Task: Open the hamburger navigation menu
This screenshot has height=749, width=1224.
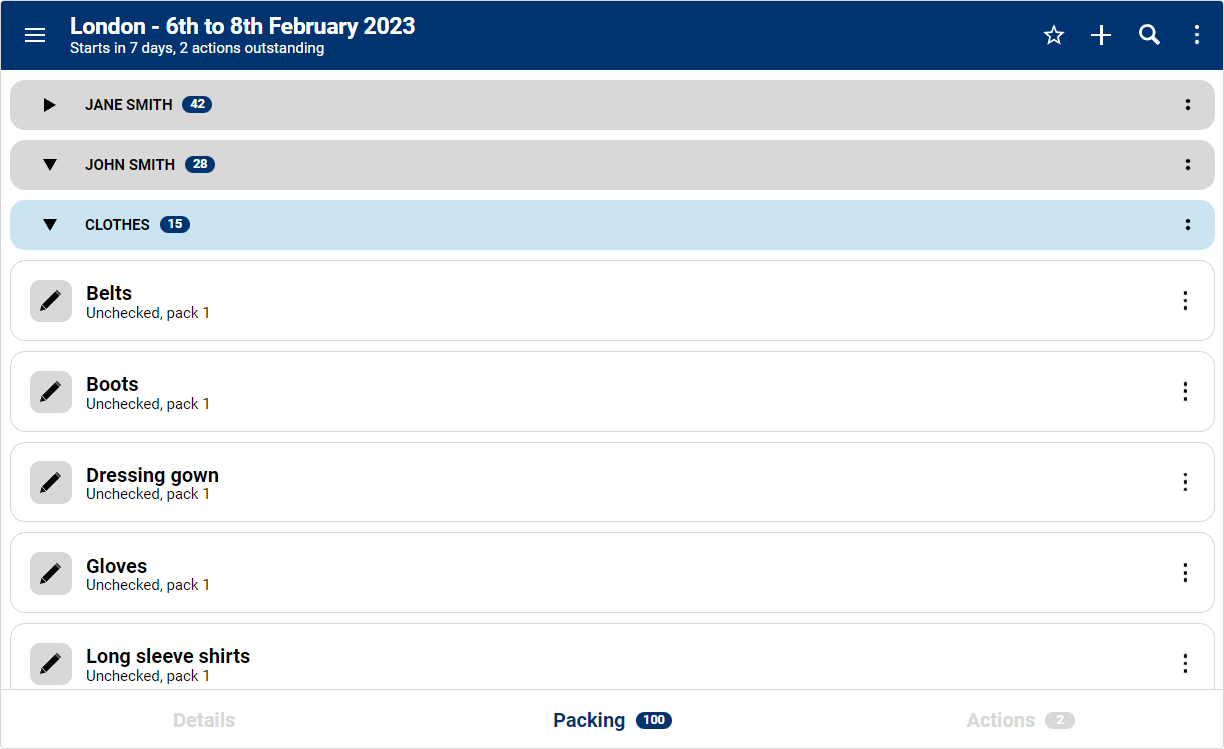Action: [35, 35]
